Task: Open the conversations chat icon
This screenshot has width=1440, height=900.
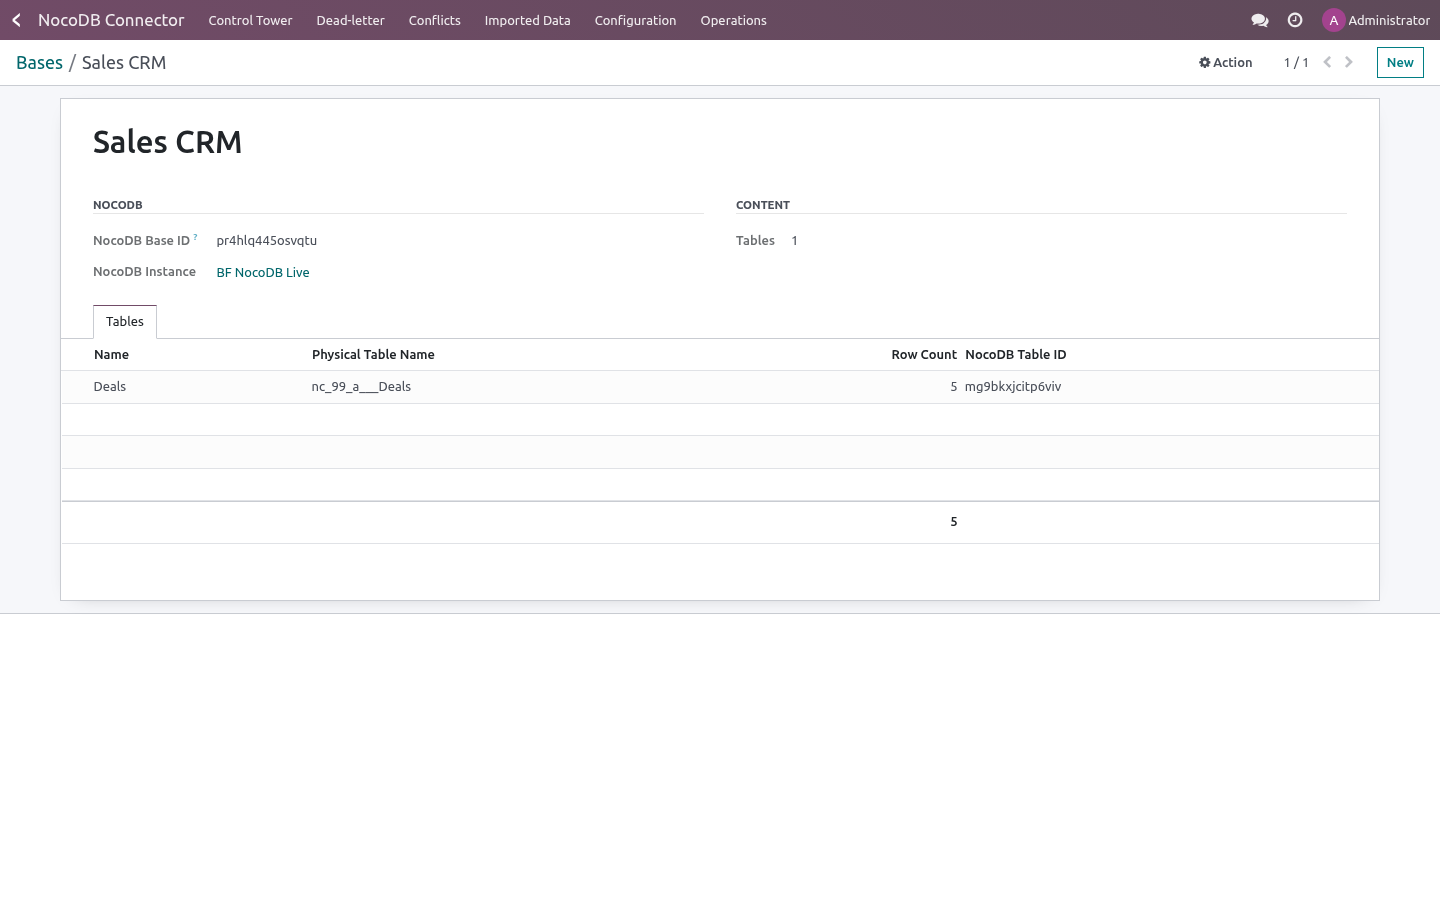Action: (x=1260, y=20)
